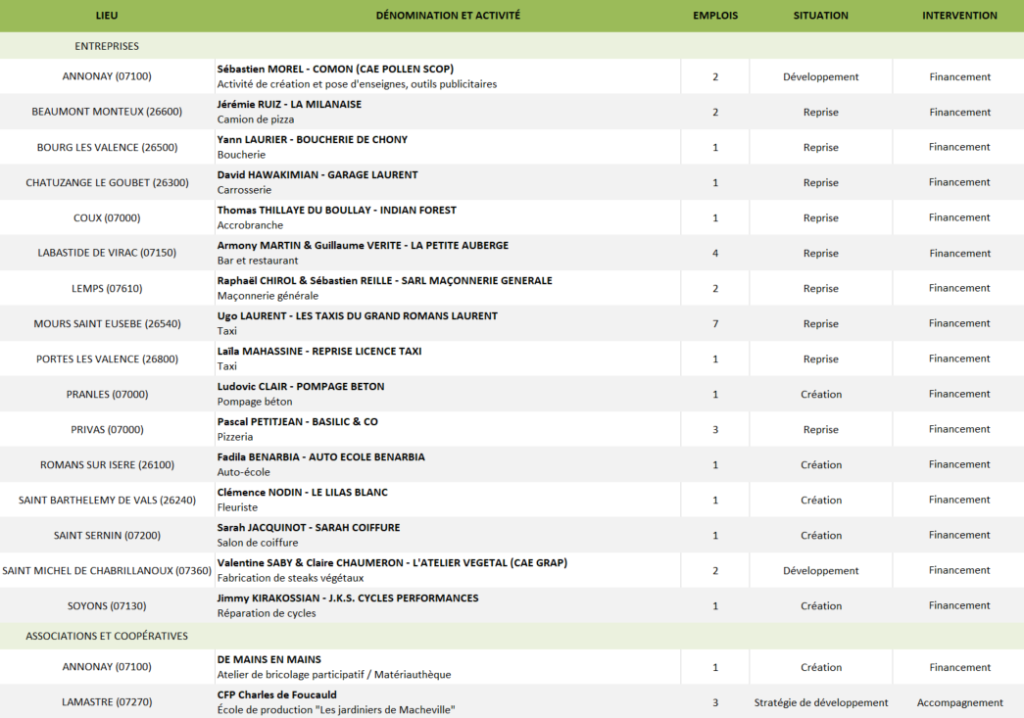Click the Reprise status for LES TAXIS DU GRAND ROMANS

pyautogui.click(x=820, y=323)
